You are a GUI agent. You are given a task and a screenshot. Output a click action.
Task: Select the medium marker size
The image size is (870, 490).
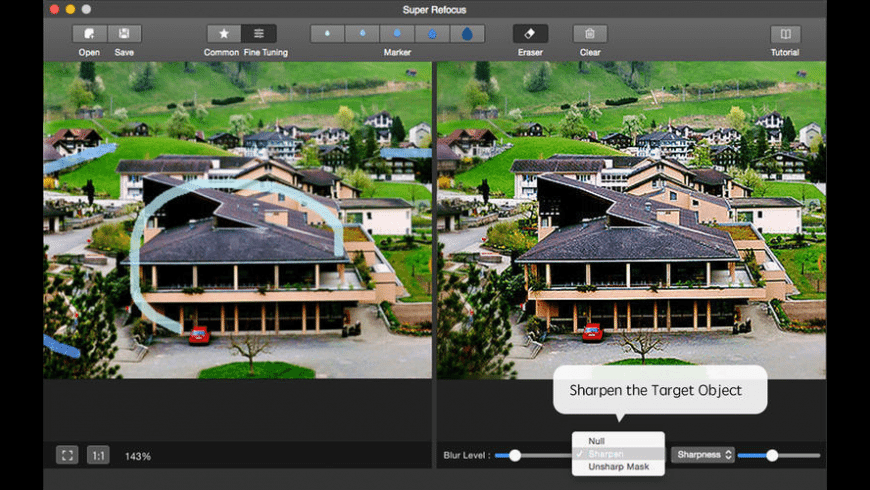pos(397,34)
